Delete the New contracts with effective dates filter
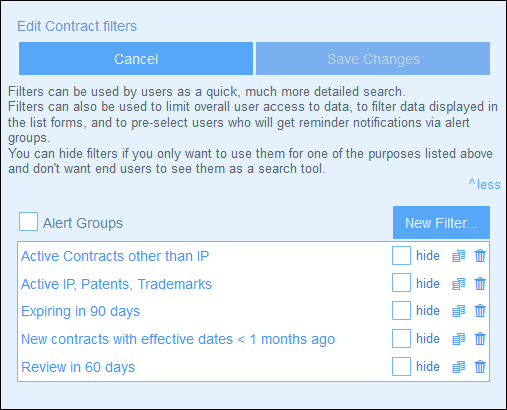 point(480,339)
